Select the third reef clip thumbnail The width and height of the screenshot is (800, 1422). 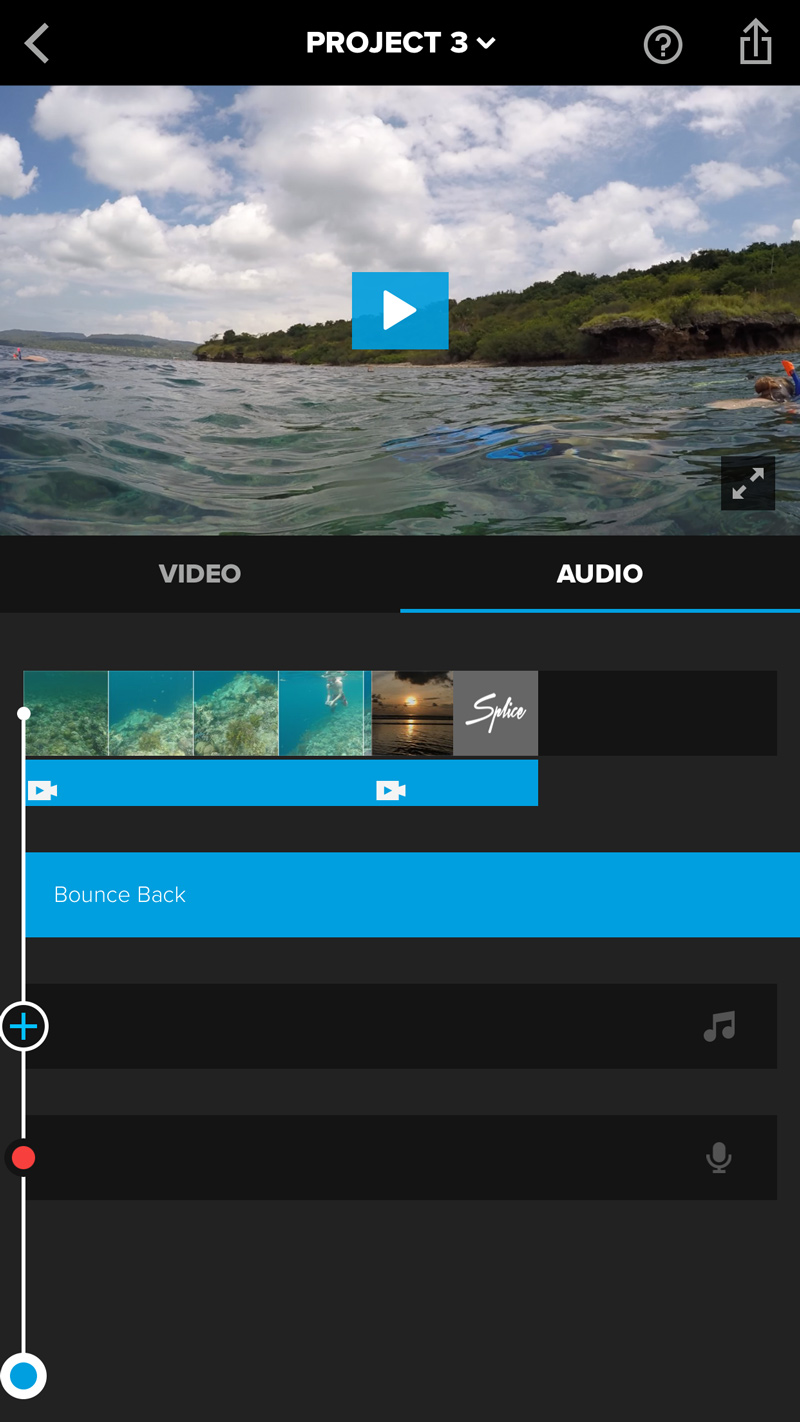[236, 713]
